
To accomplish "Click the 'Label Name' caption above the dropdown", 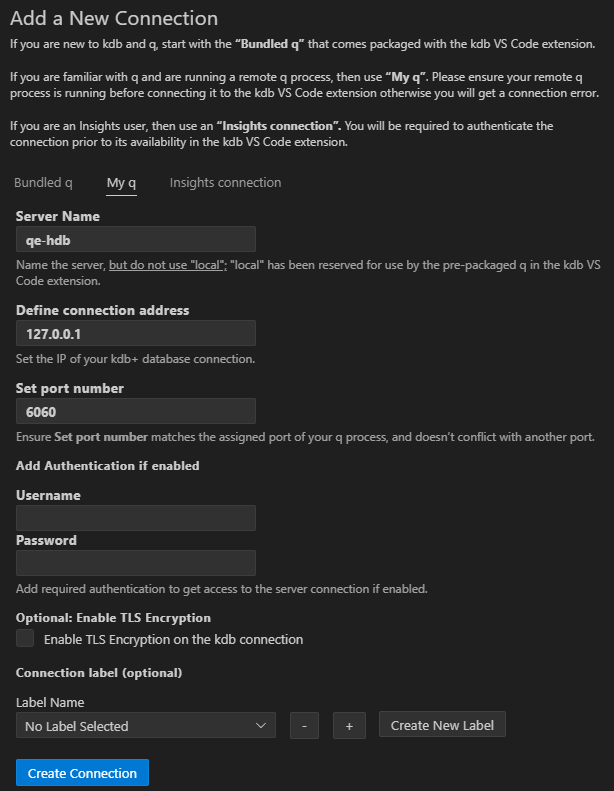I will 50,702.
